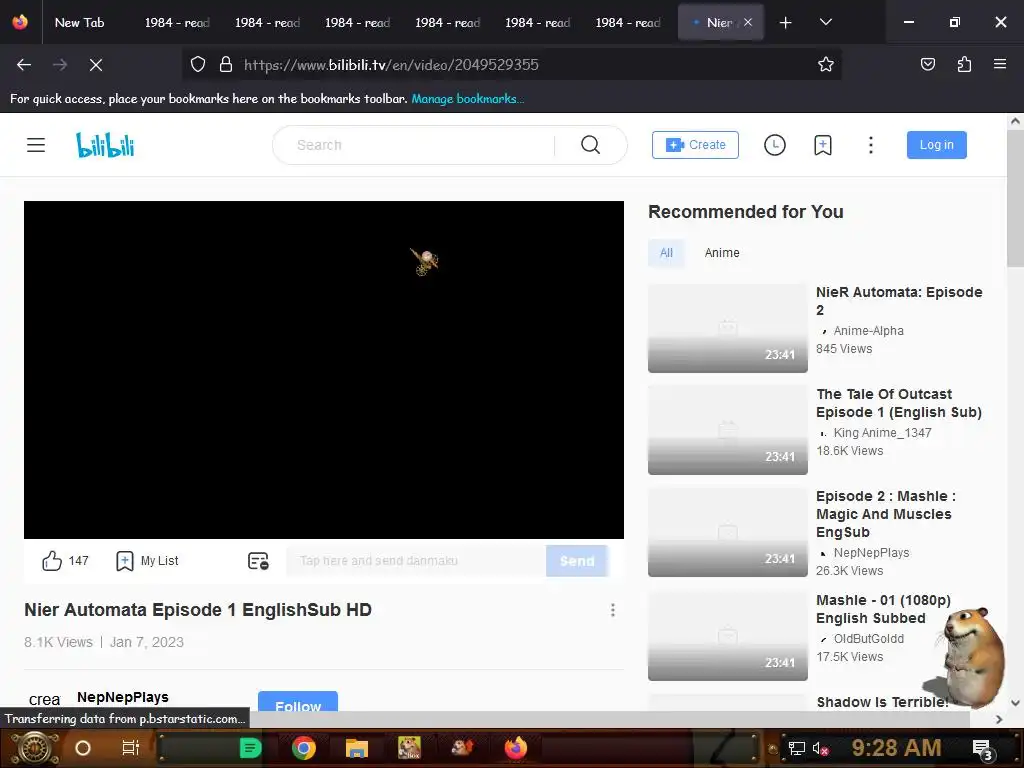The width and height of the screenshot is (1024, 768).
Task: Click the search magnifier icon
Action: click(x=590, y=145)
